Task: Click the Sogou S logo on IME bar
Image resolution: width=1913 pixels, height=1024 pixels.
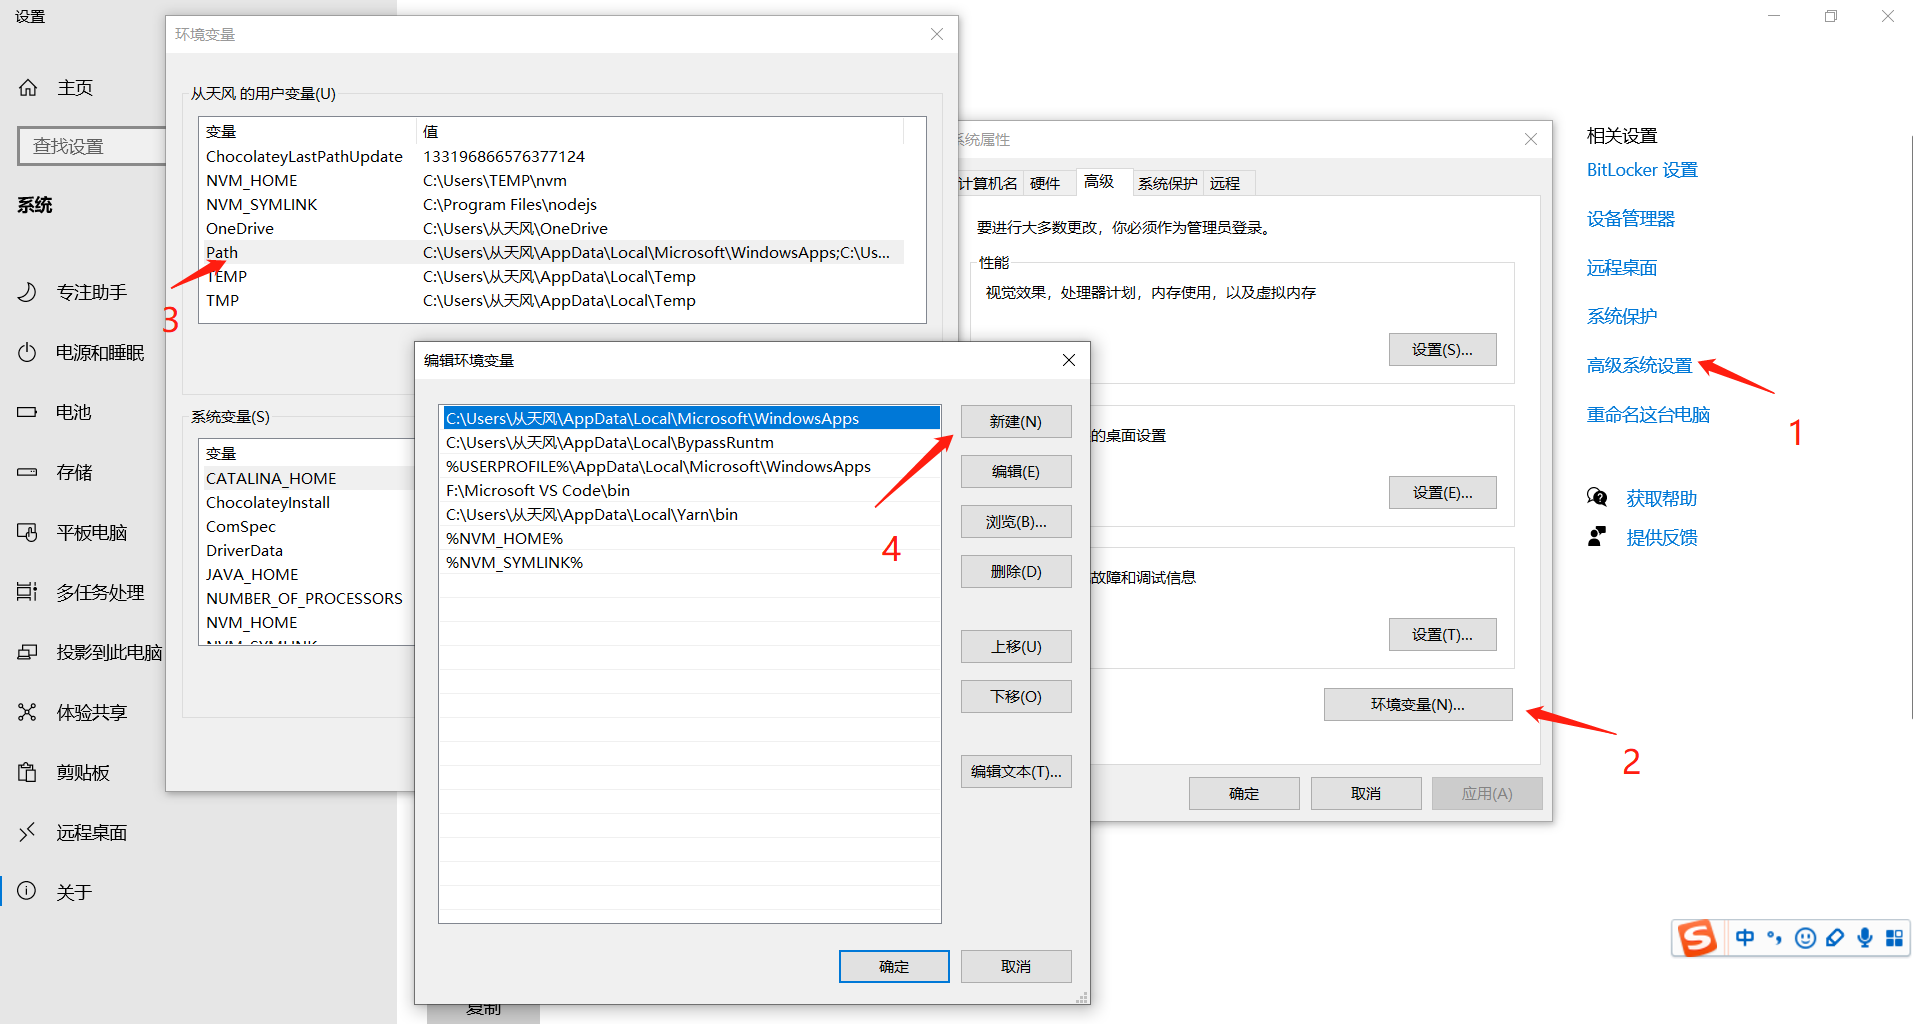Action: (x=1697, y=938)
